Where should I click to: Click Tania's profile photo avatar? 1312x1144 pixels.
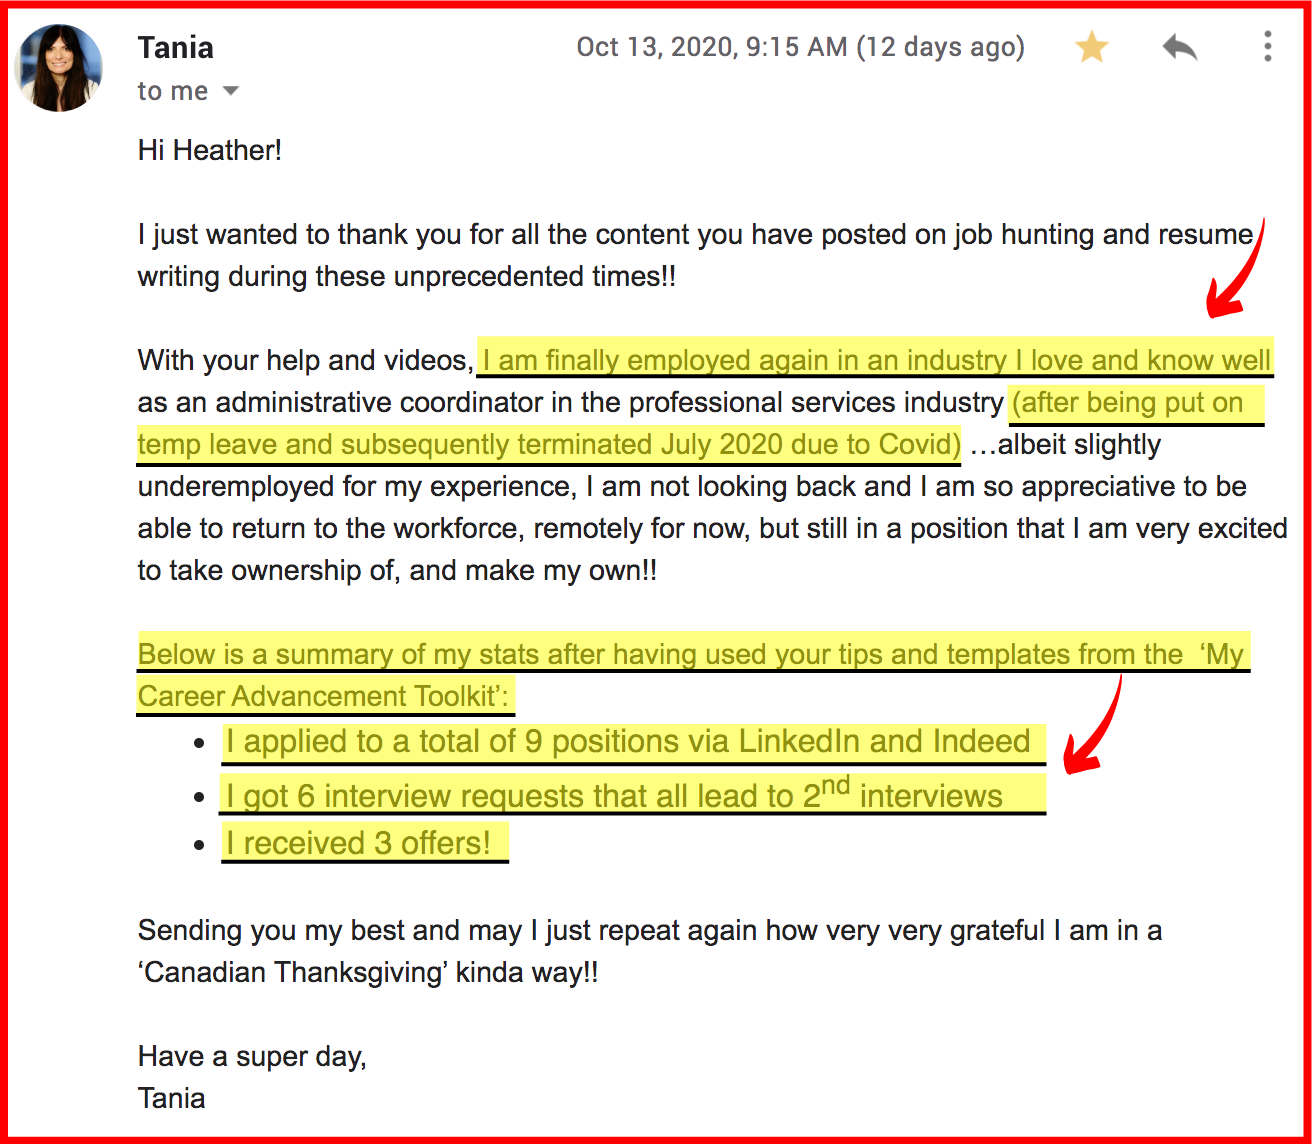tap(60, 68)
